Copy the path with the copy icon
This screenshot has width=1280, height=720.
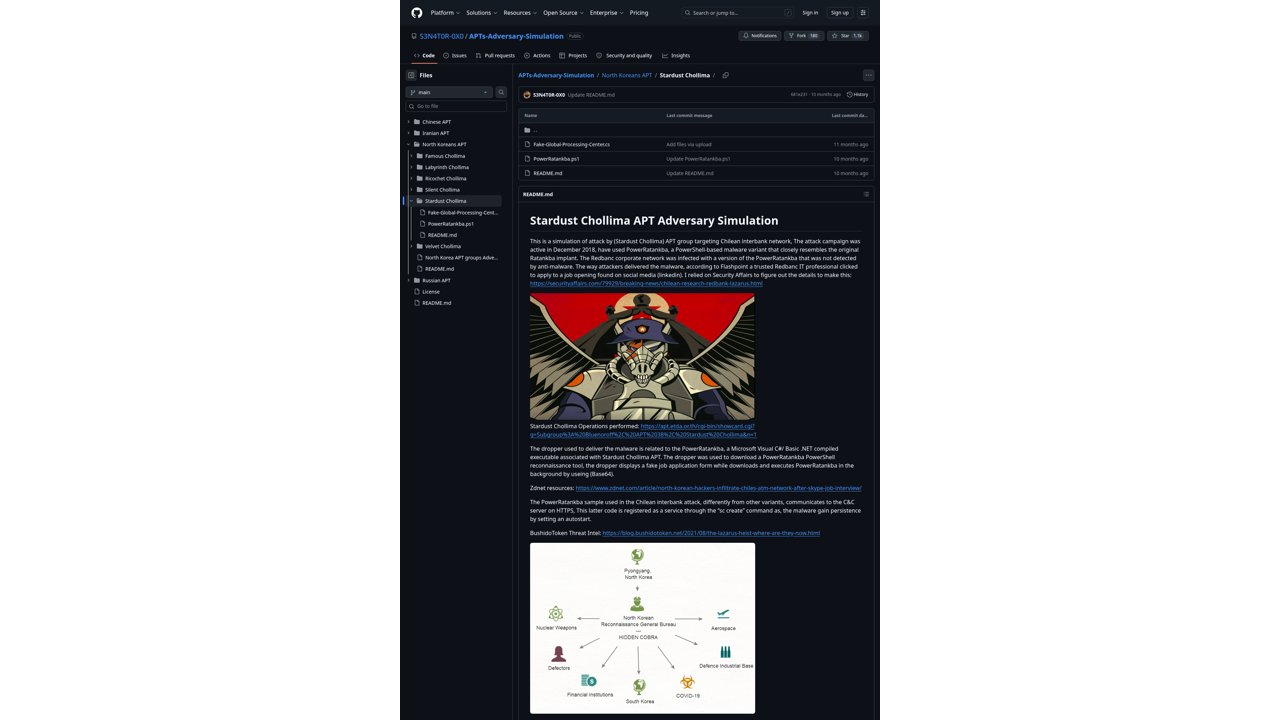[x=726, y=75]
